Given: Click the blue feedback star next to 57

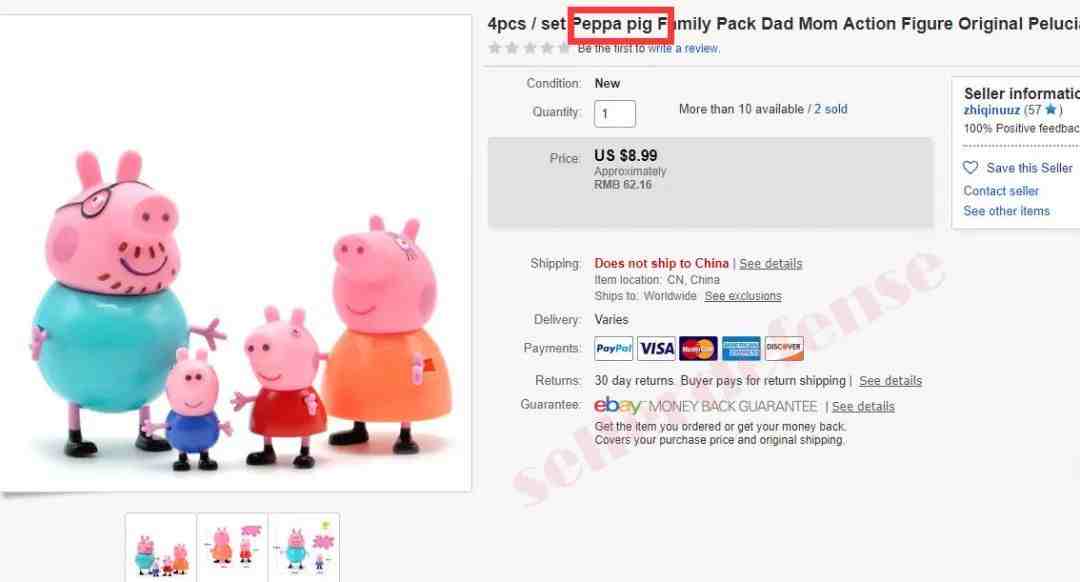Looking at the screenshot, I should click(x=1050, y=110).
